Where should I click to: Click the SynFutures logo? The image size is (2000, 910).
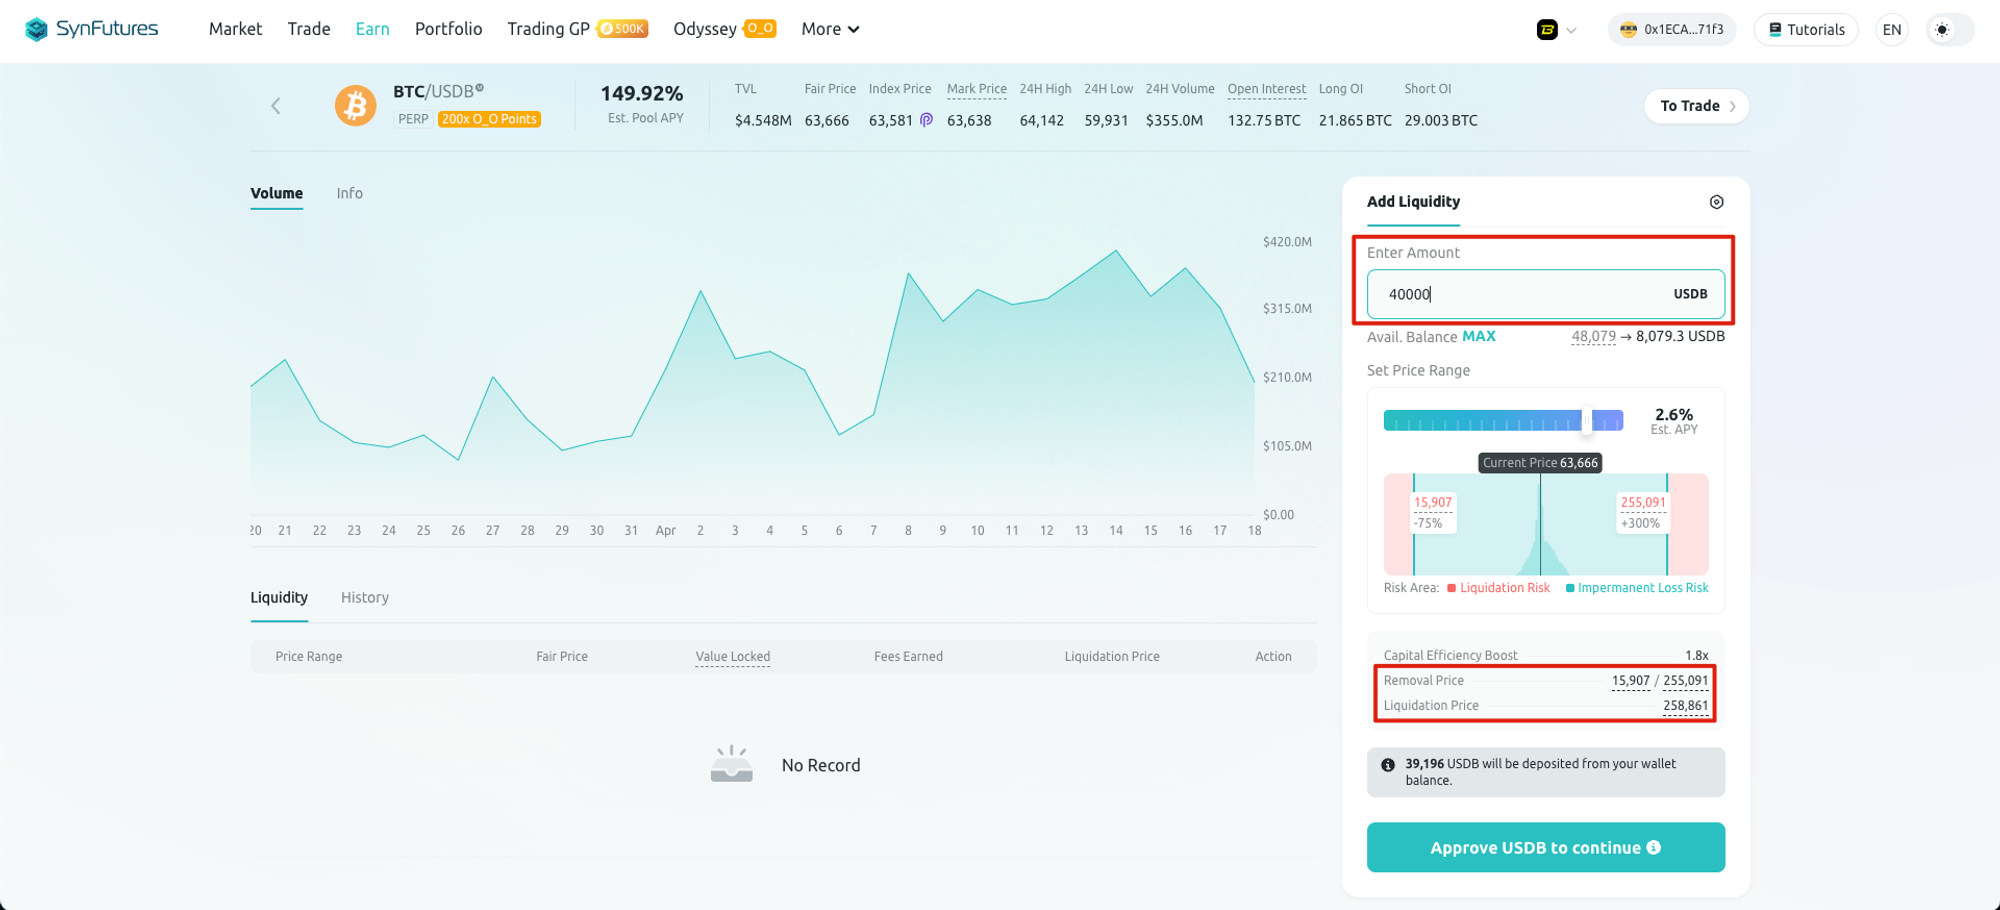(92, 29)
